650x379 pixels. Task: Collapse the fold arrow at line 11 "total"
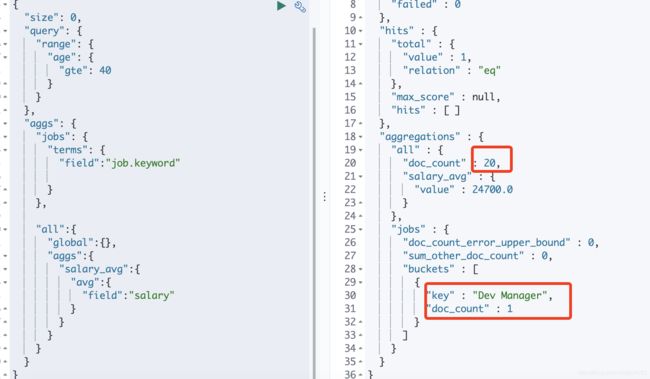tap(361, 44)
